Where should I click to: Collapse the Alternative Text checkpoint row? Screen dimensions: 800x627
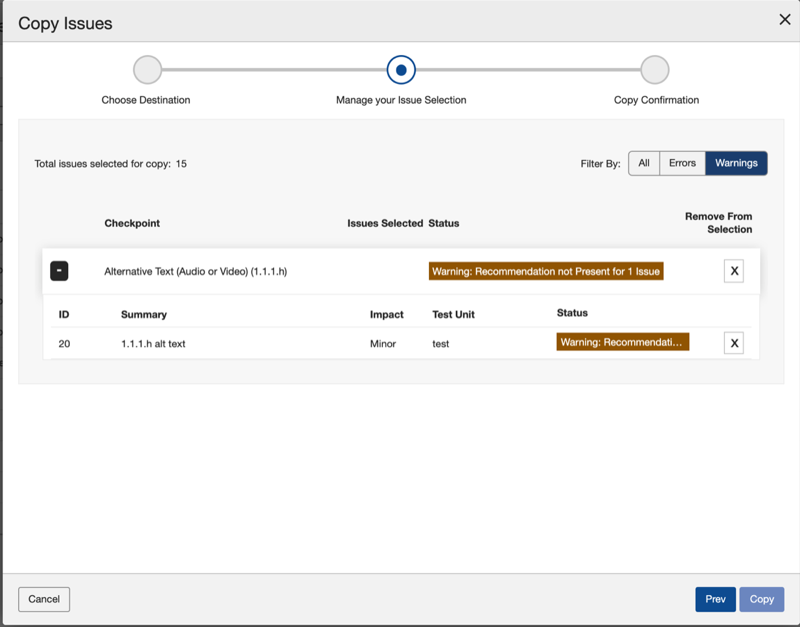click(x=59, y=271)
